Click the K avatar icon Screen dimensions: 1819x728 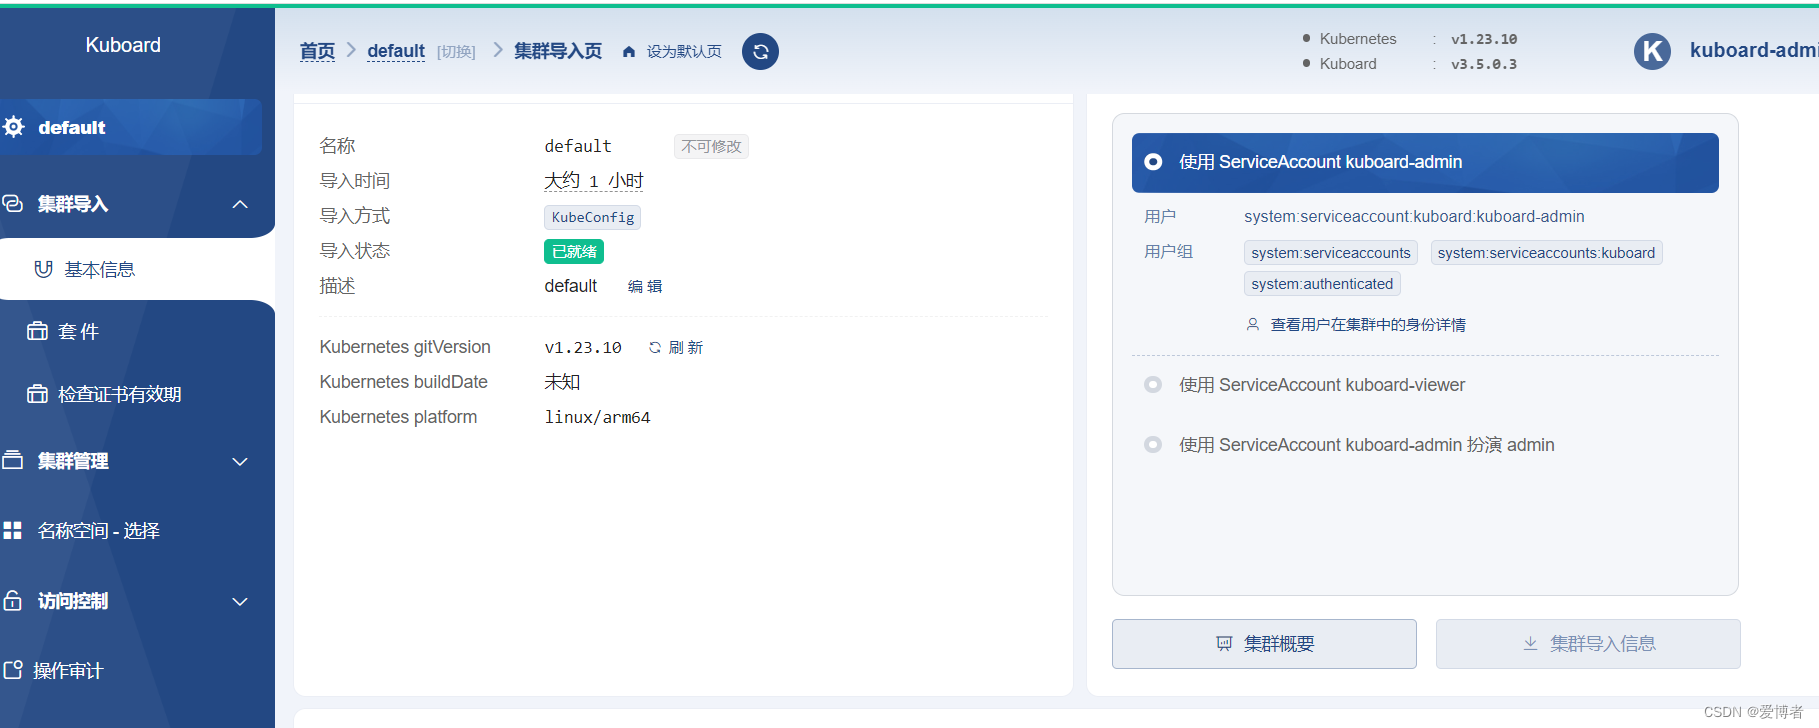click(x=1652, y=51)
